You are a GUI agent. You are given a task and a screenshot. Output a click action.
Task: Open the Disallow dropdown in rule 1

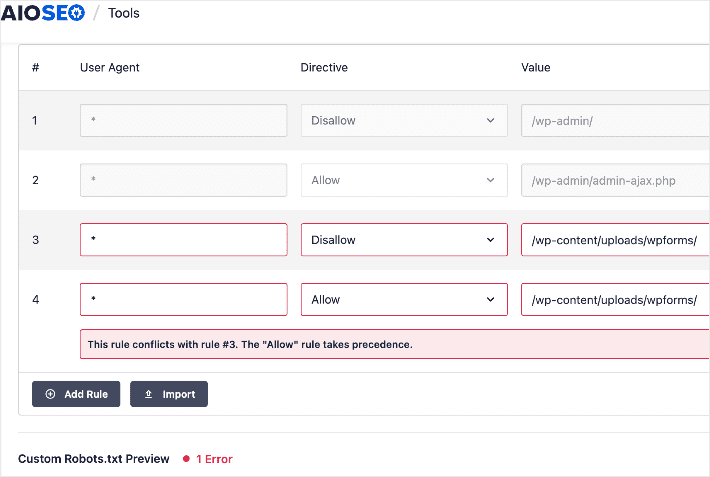pyautogui.click(x=404, y=120)
